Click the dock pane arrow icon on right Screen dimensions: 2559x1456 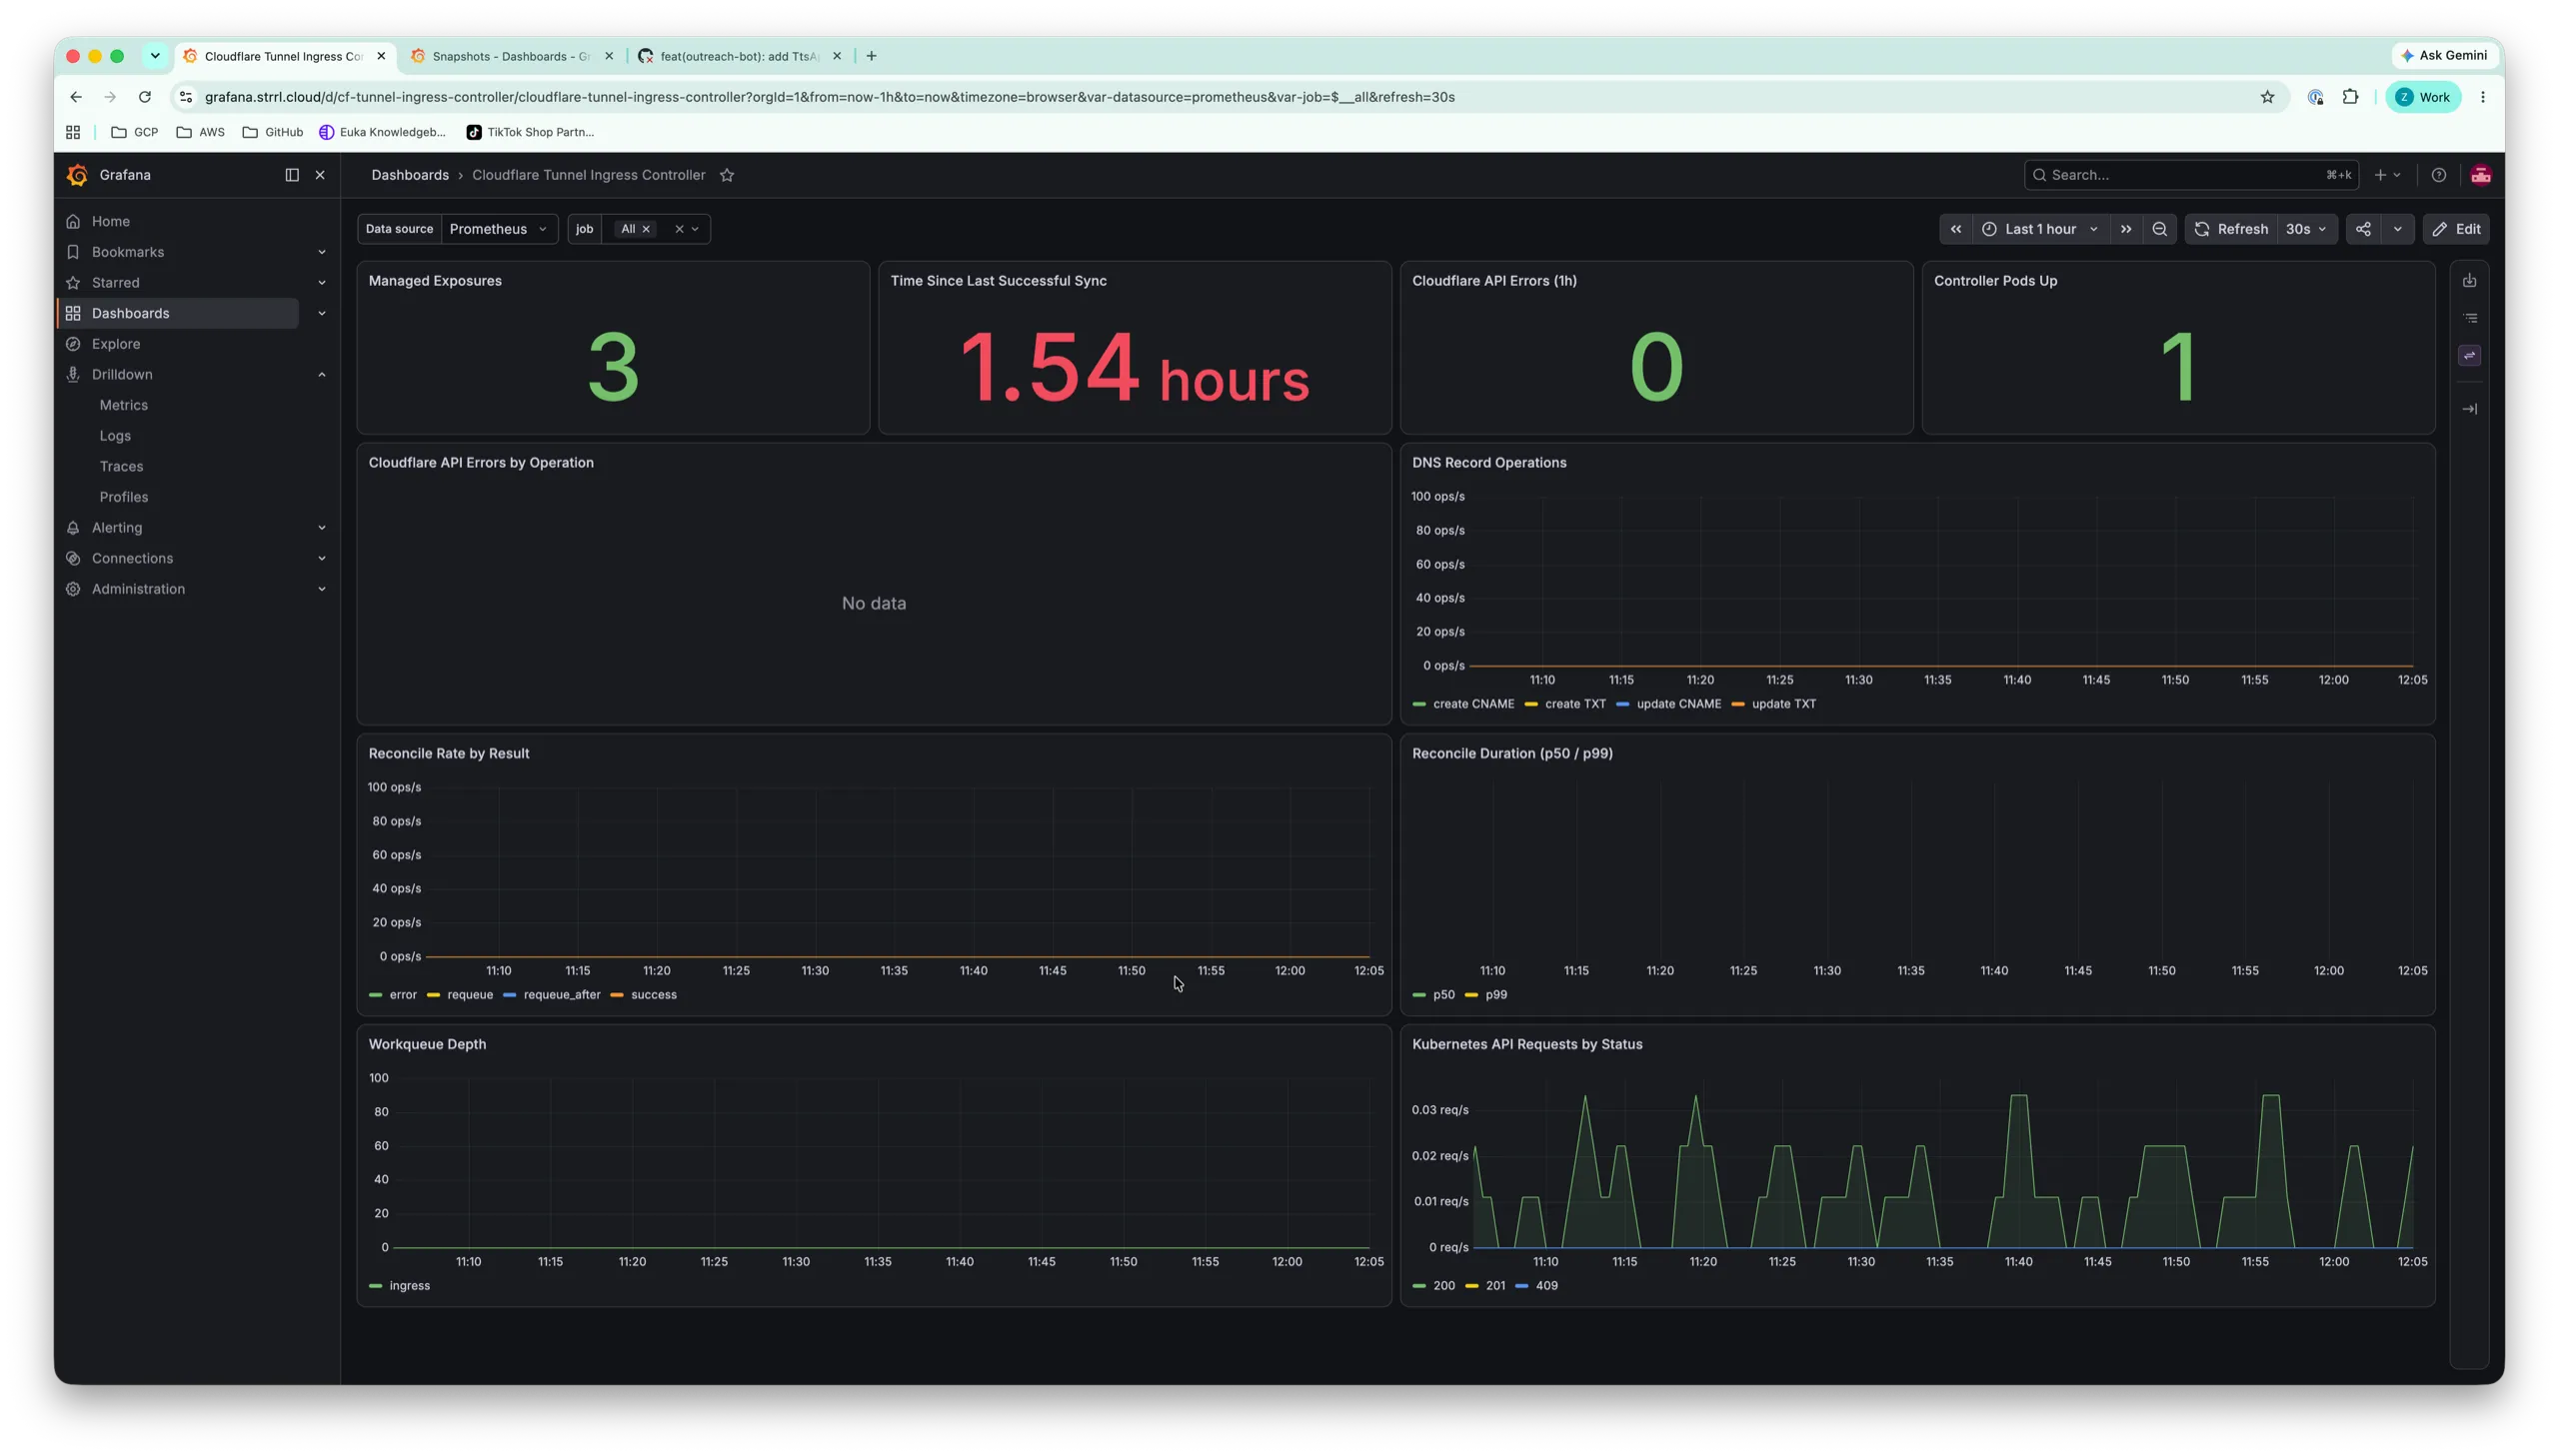pos(2469,409)
